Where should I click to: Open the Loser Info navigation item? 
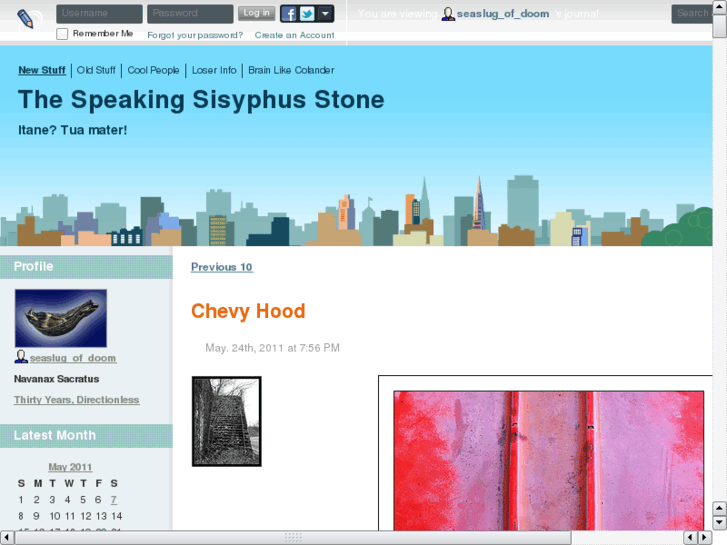click(214, 70)
